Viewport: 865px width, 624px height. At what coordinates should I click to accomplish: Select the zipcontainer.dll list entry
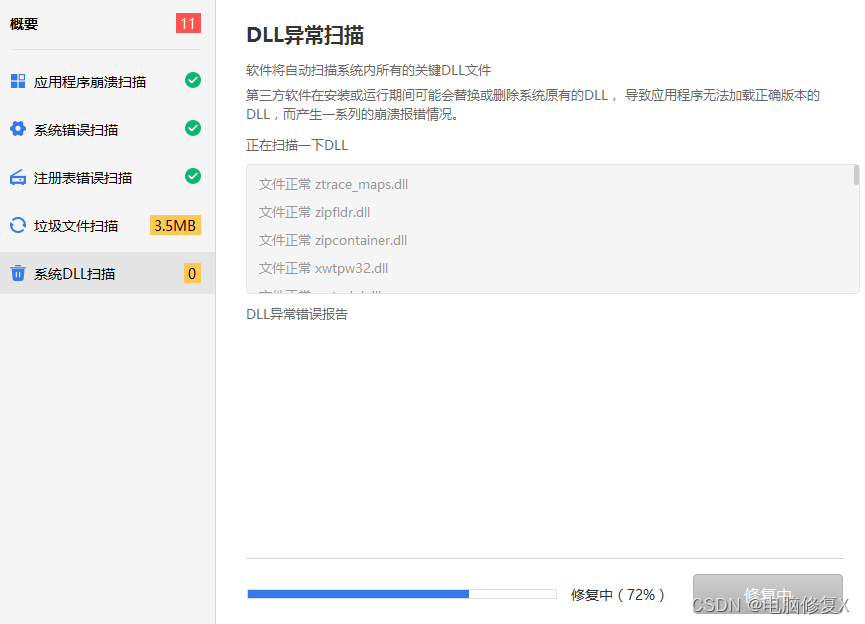(333, 241)
